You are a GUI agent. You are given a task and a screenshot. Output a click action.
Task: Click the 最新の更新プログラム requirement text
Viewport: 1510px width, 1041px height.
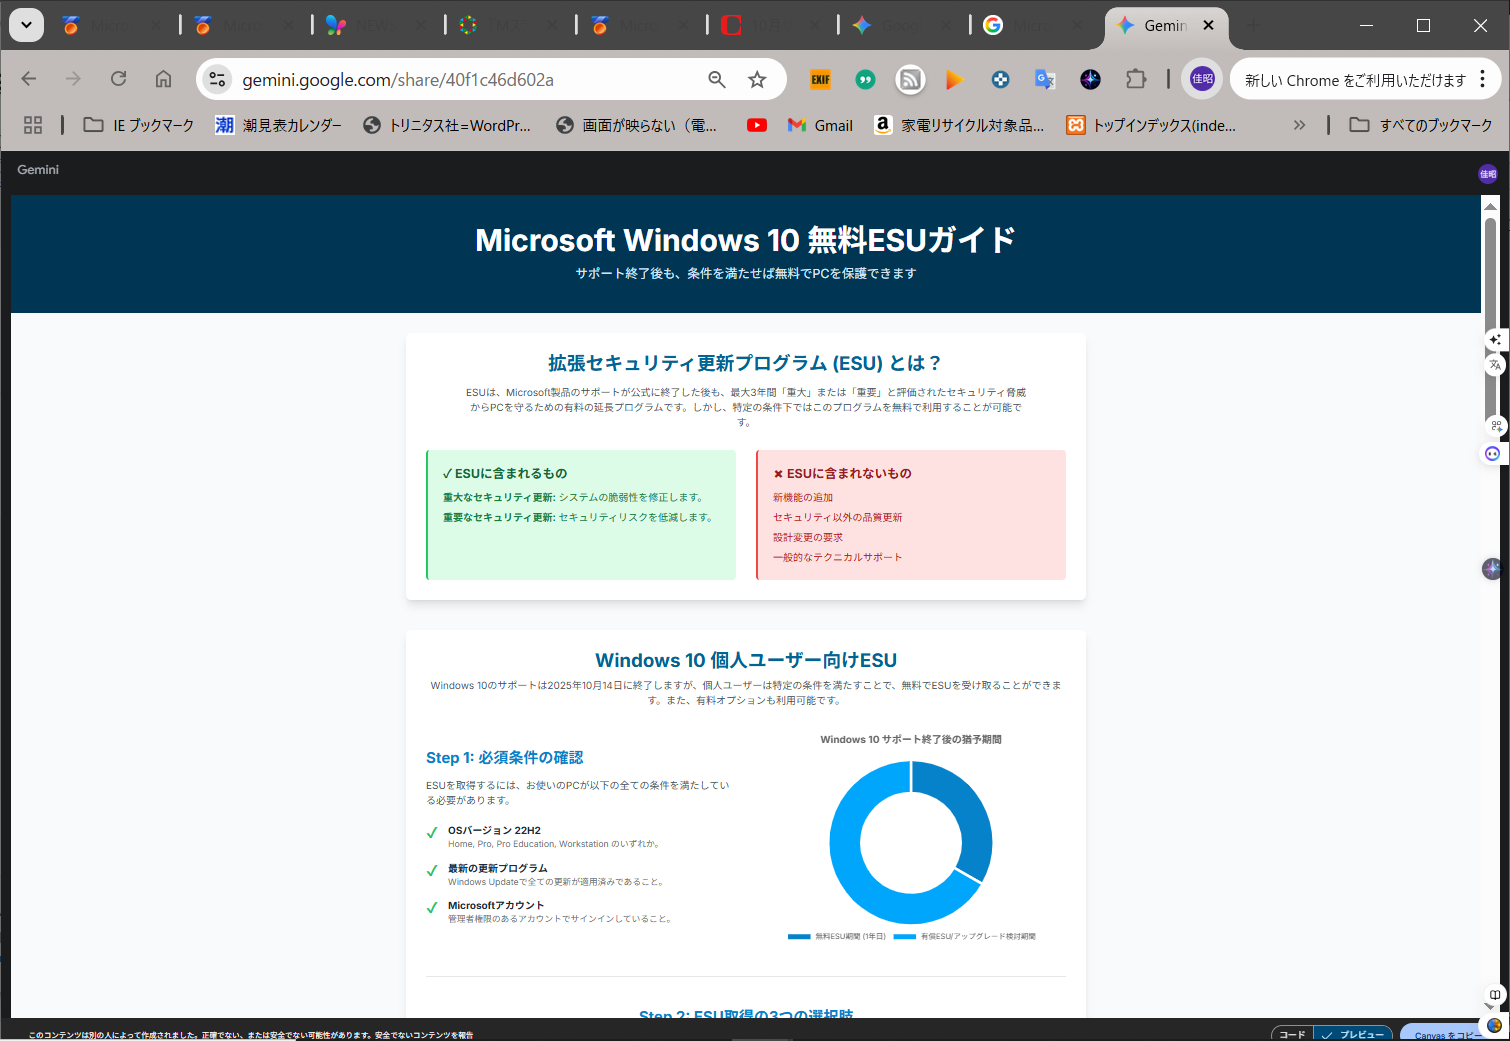point(498,868)
